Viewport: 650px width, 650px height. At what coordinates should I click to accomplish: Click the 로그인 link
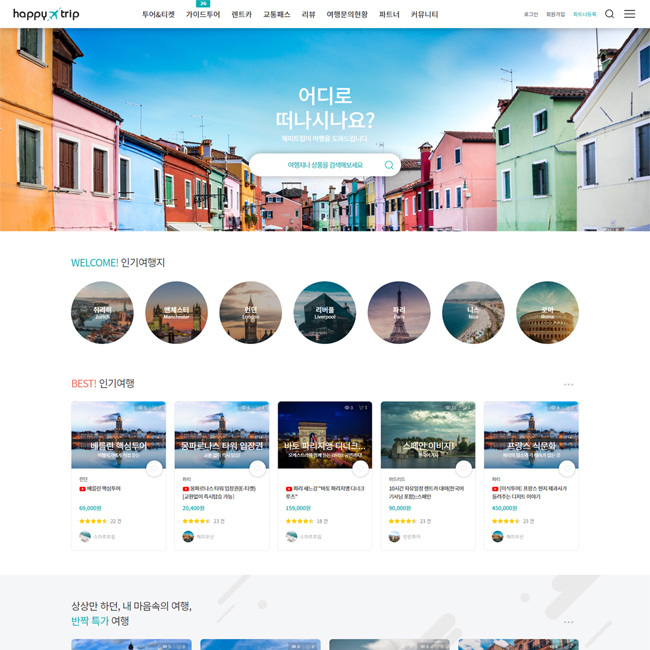click(x=531, y=14)
